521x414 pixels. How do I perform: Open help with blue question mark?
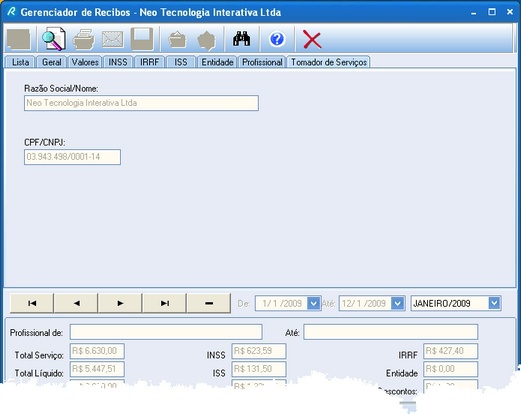pyautogui.click(x=277, y=39)
